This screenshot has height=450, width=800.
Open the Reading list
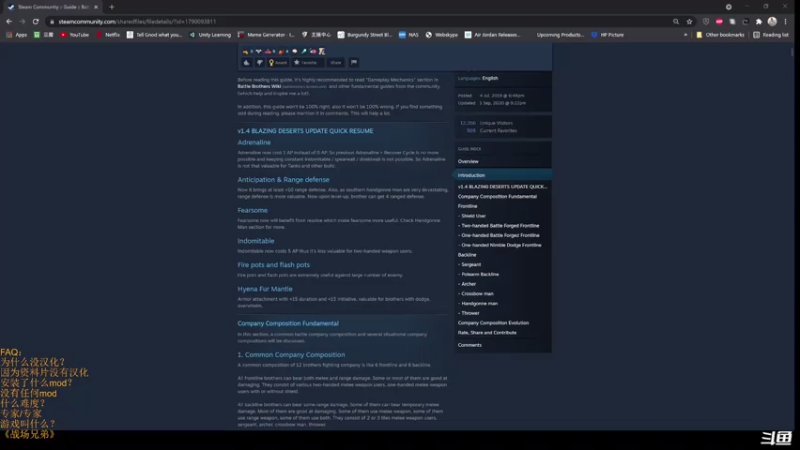pyautogui.click(x=771, y=35)
